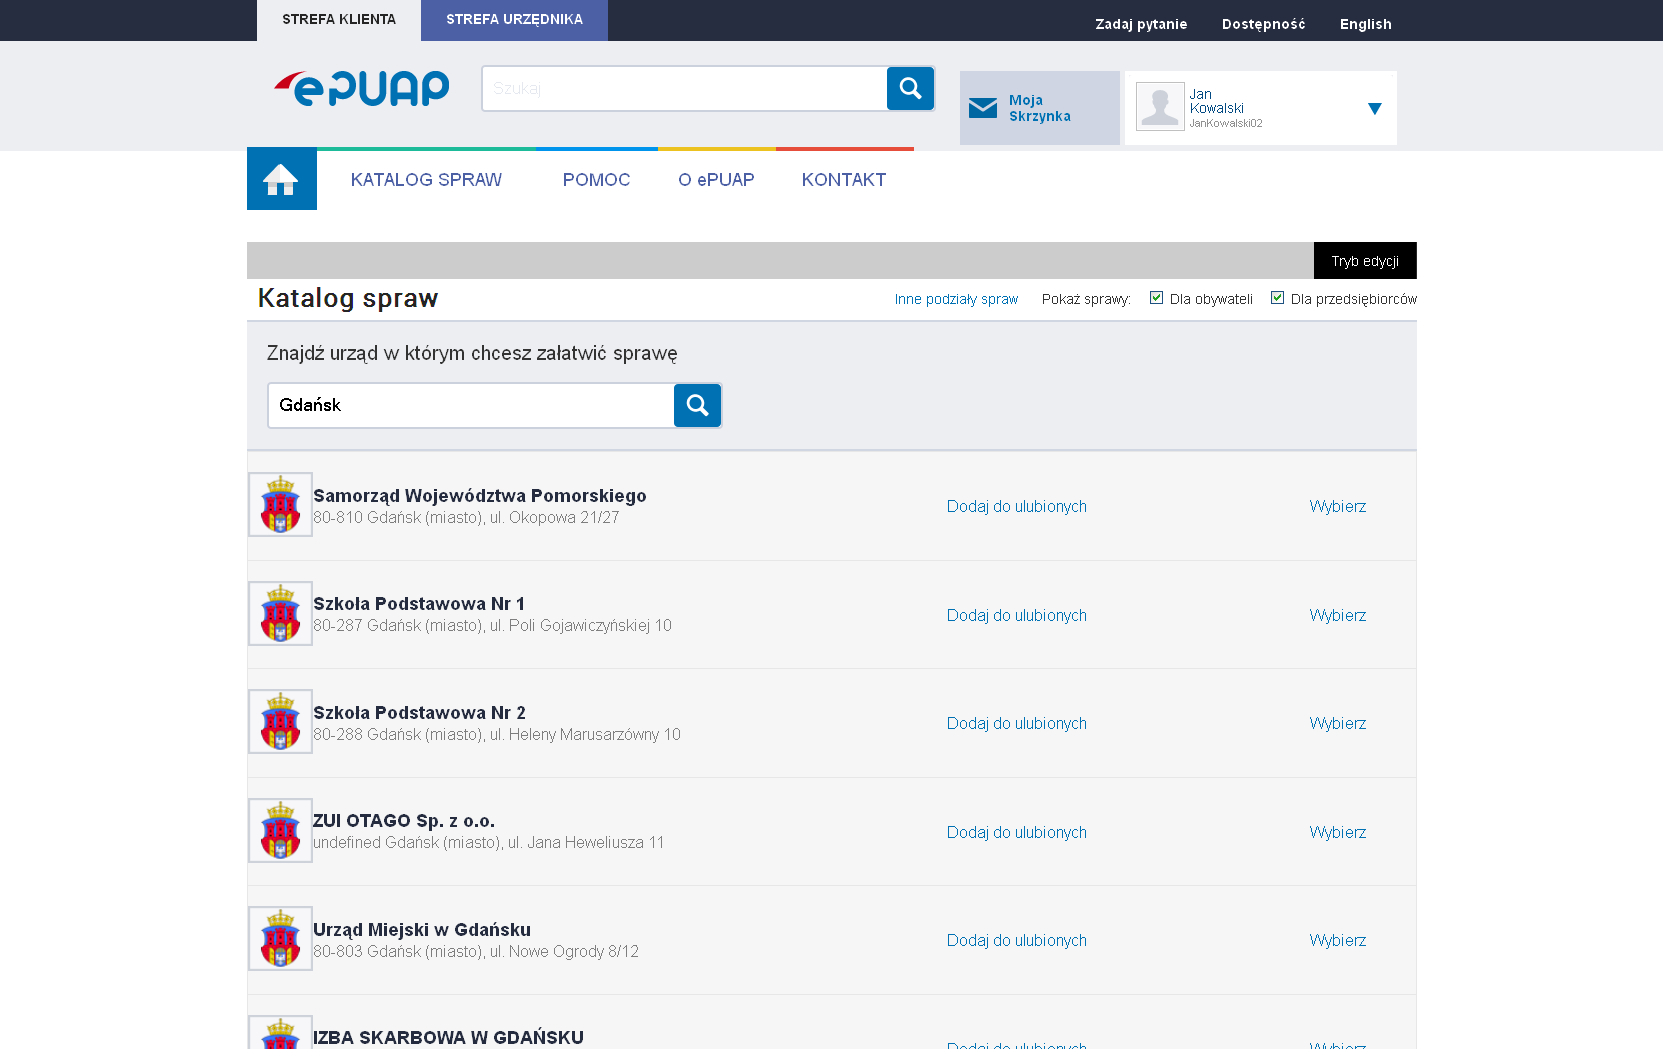This screenshot has width=1663, height=1049.
Task: Choose Wybierz for Urząd Miejski w Gdańsku
Action: pos(1337,940)
